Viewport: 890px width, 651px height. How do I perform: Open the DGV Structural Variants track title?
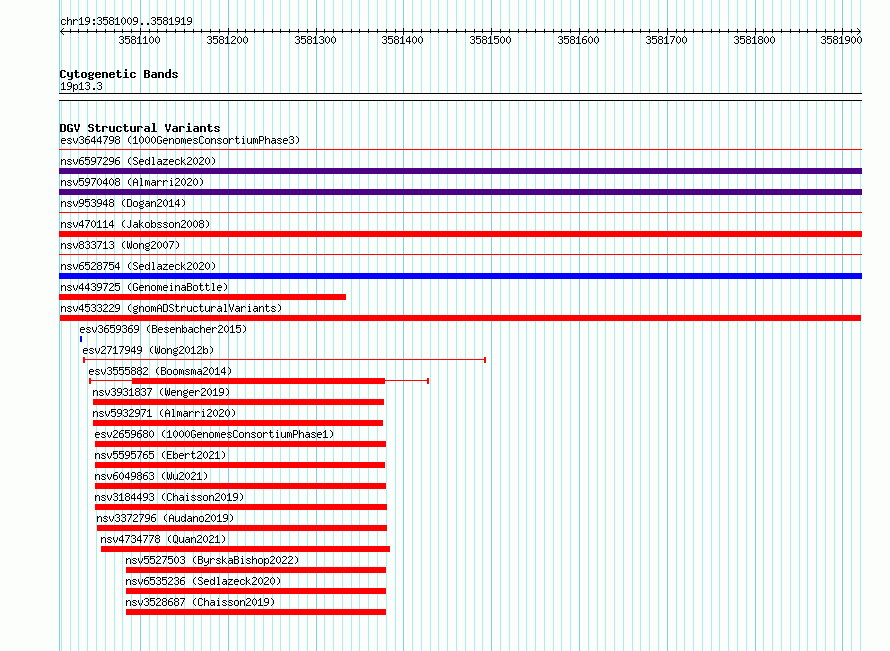click(140, 128)
